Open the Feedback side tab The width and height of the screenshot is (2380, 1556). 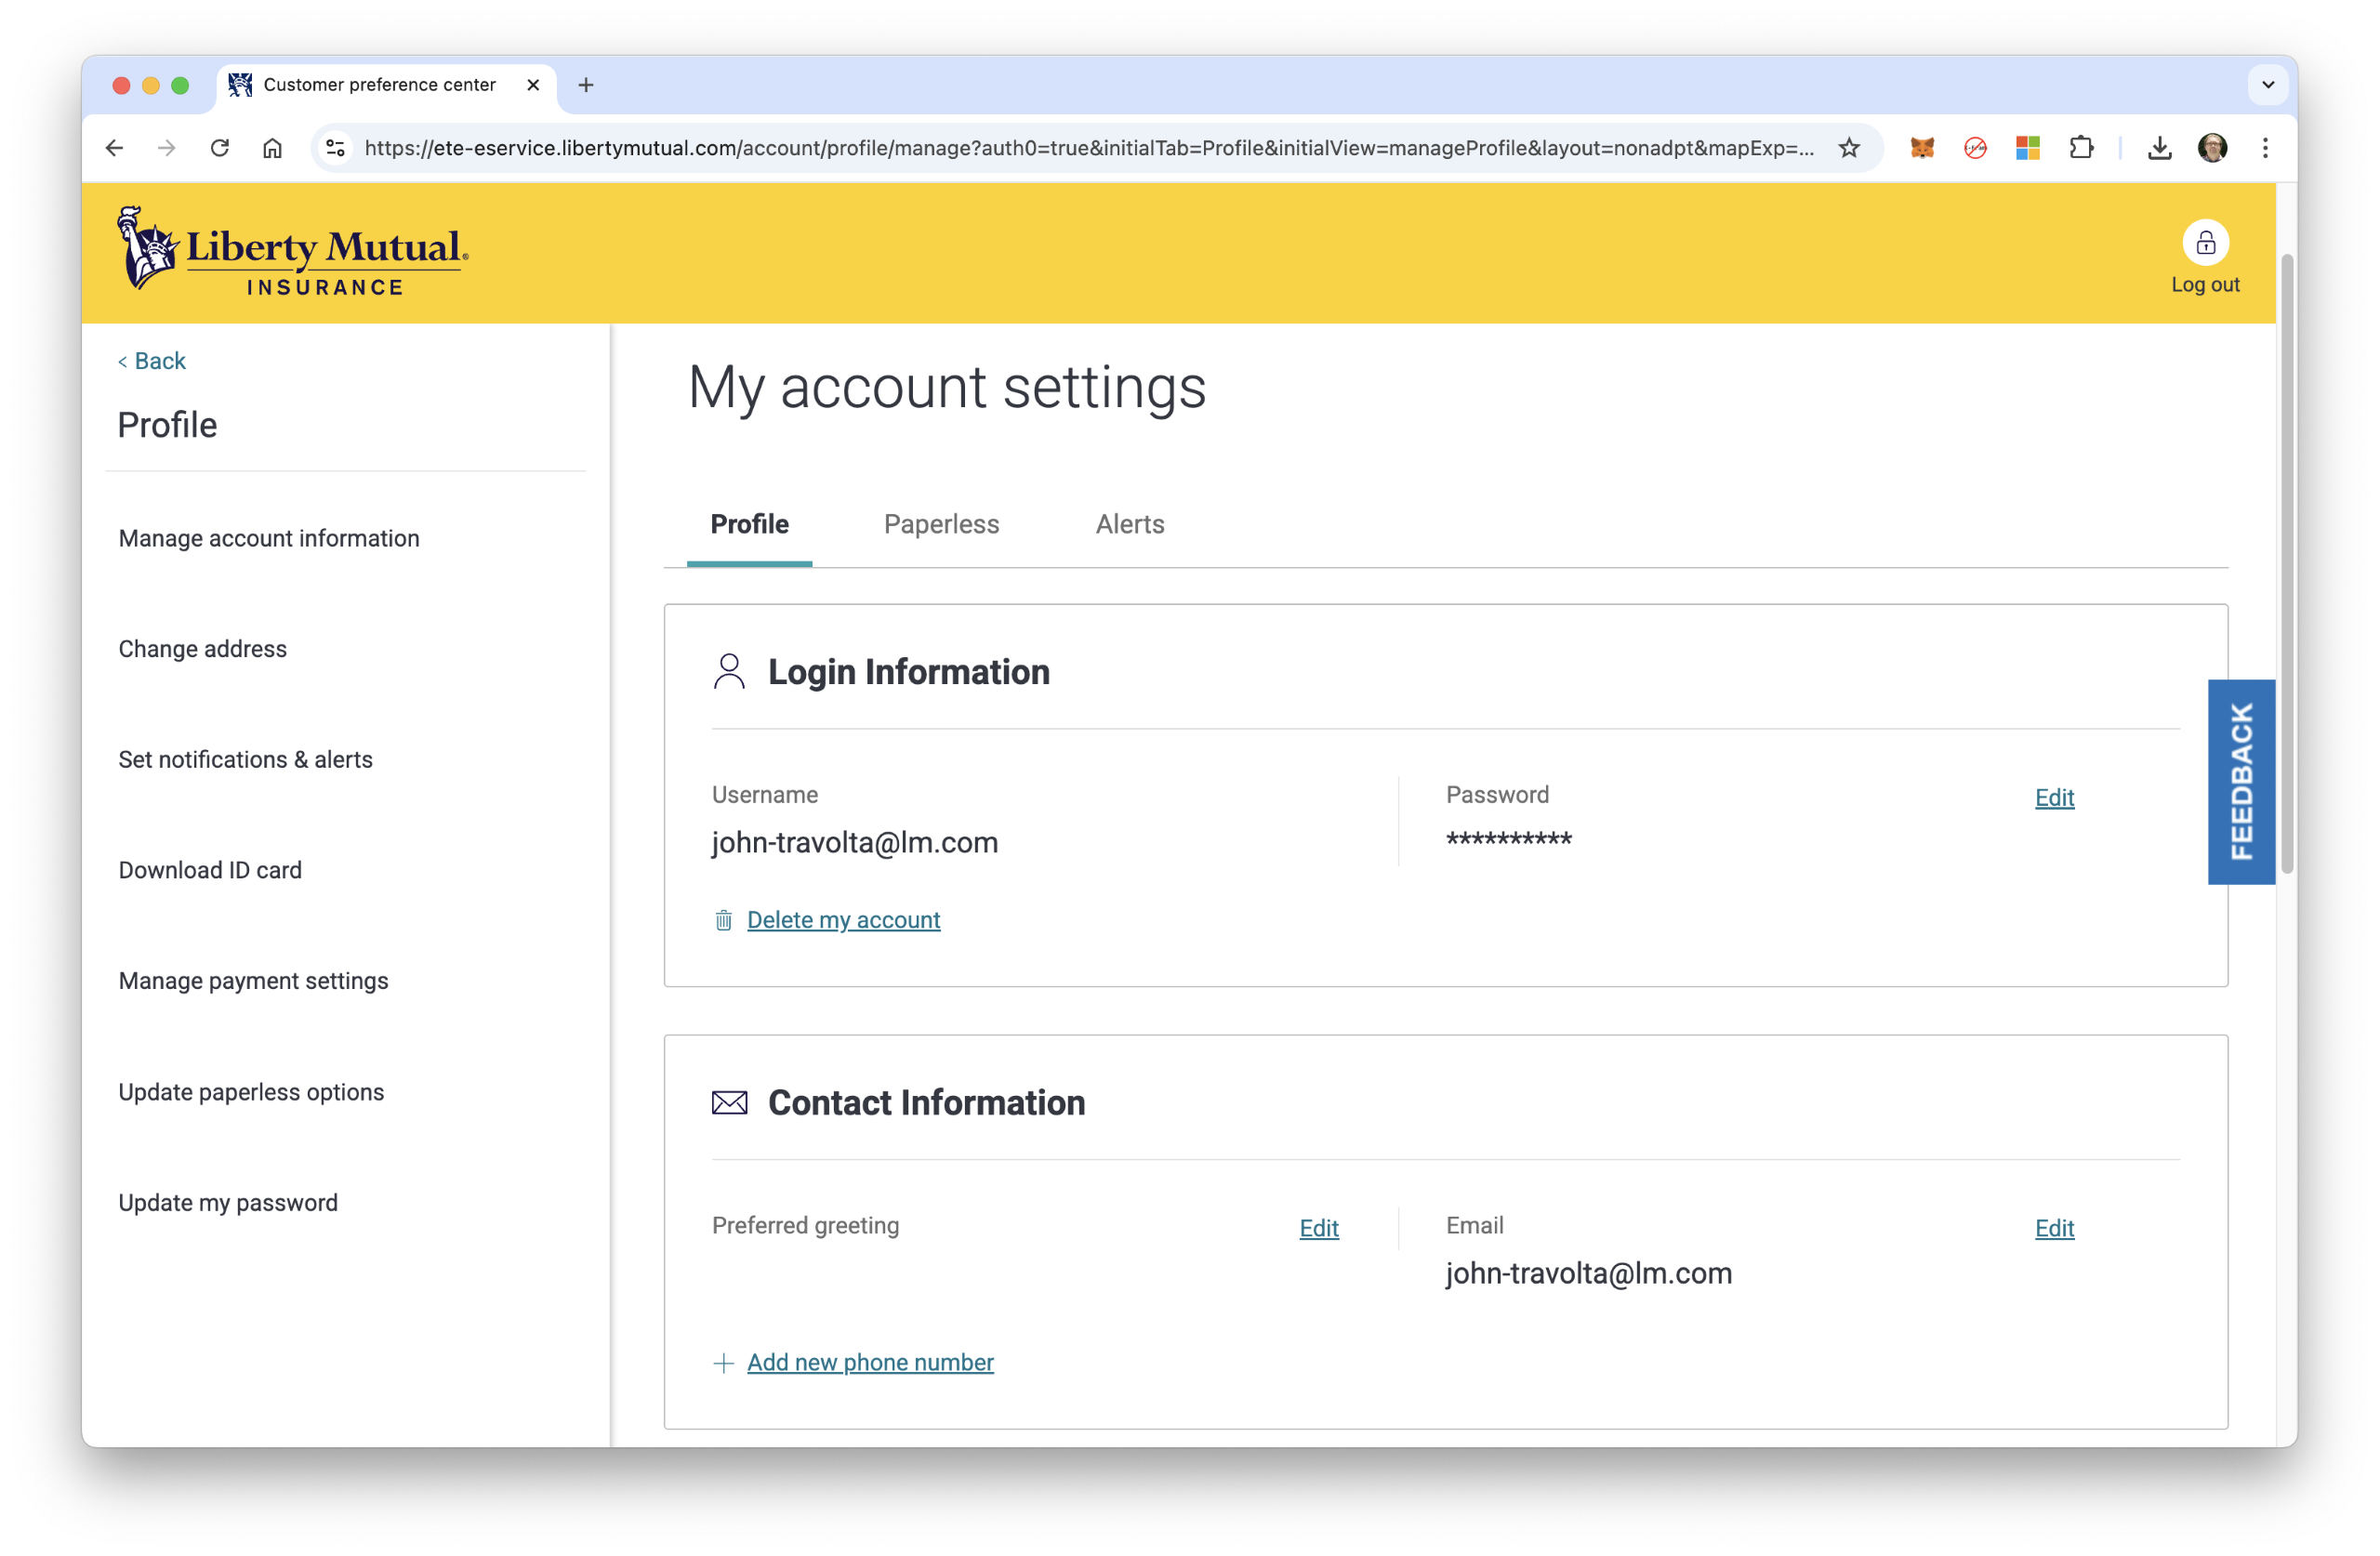(2240, 781)
